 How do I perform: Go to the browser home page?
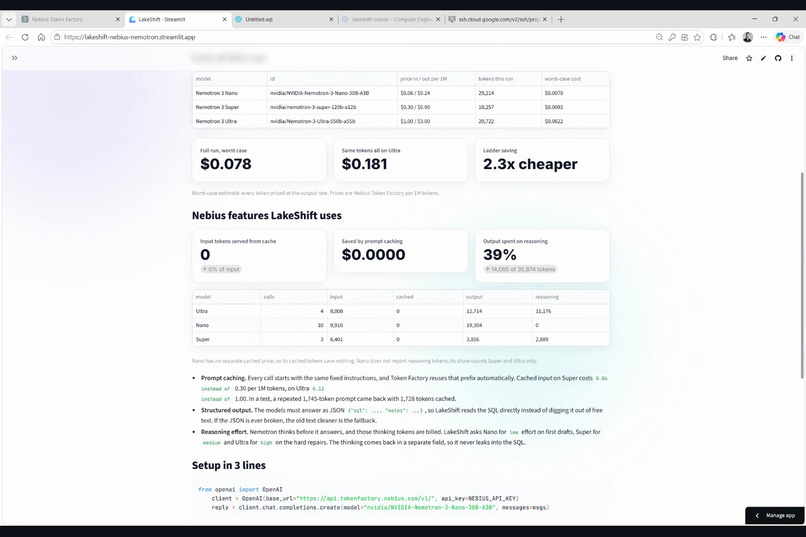41,37
